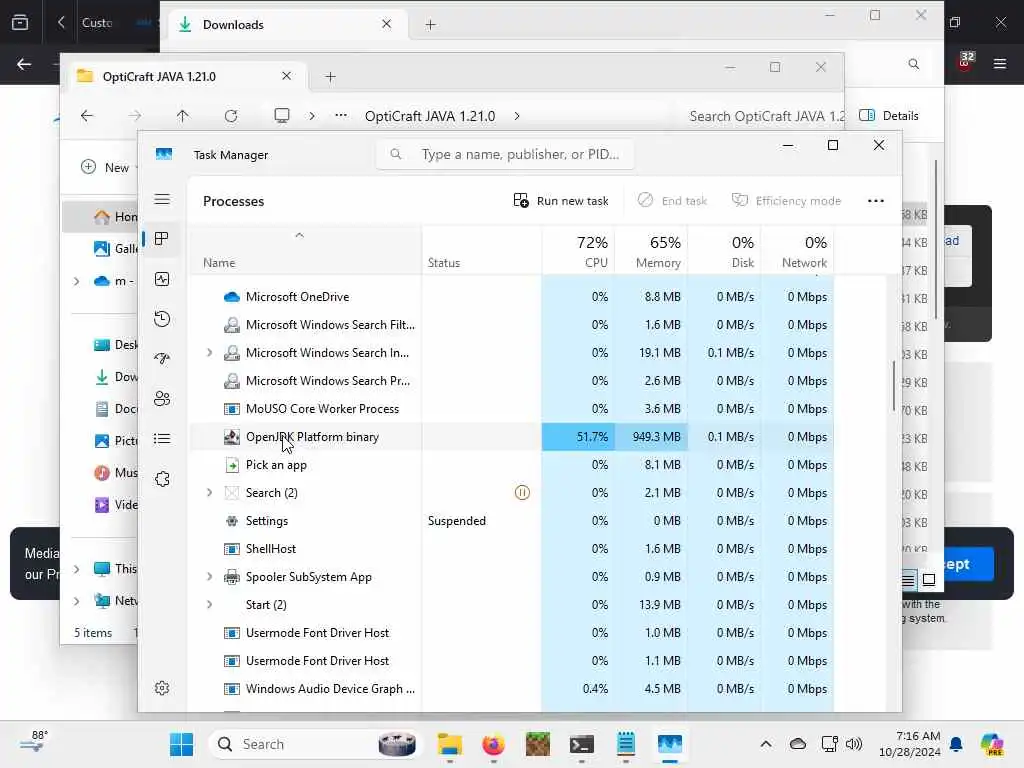Select MoUSO Core Worker Process row
The height and width of the screenshot is (768, 1024).
tap(512, 409)
